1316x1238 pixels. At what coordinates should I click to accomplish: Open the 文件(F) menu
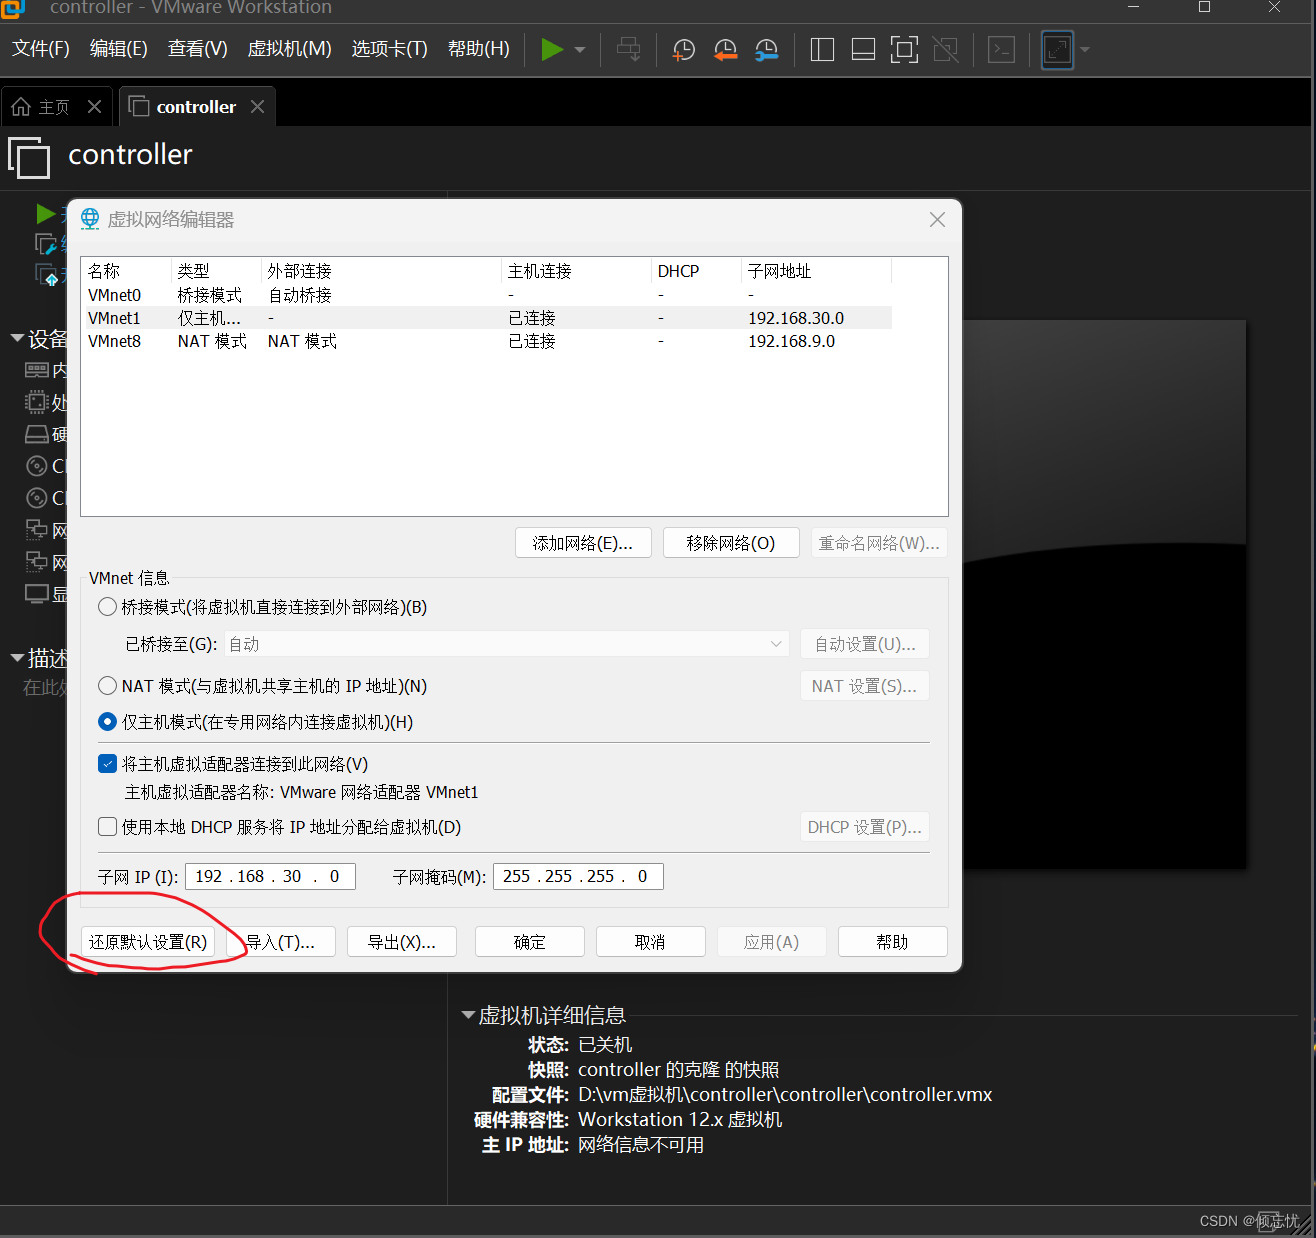[41, 49]
